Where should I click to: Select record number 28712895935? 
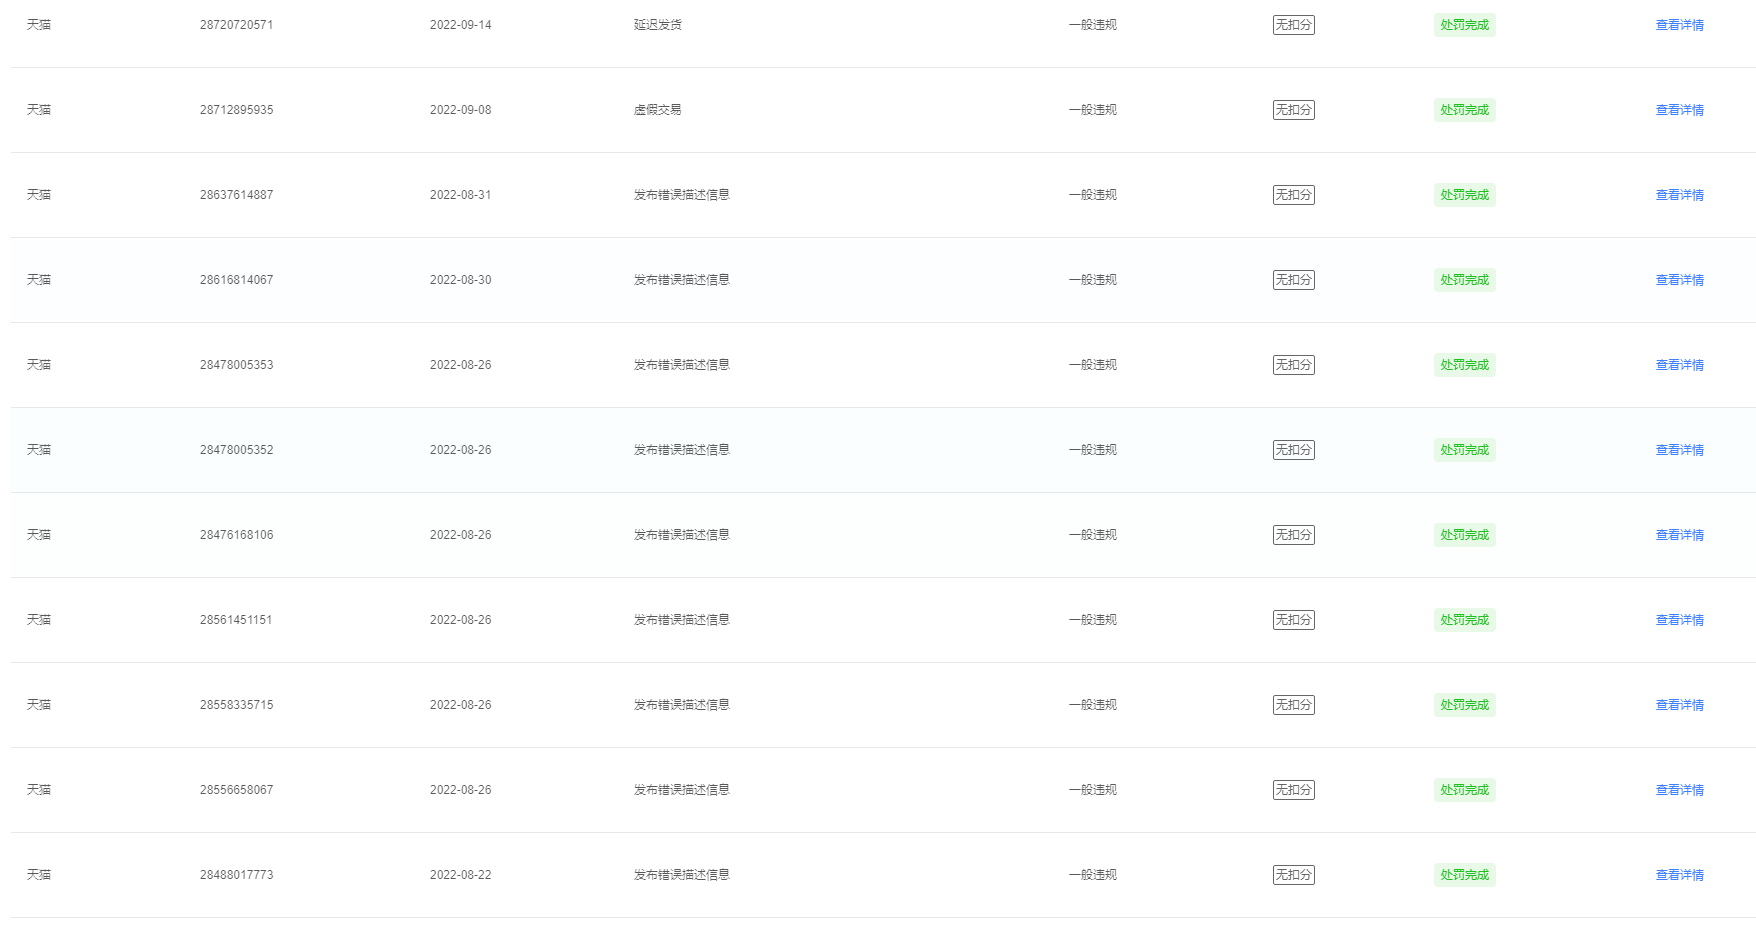(x=236, y=110)
